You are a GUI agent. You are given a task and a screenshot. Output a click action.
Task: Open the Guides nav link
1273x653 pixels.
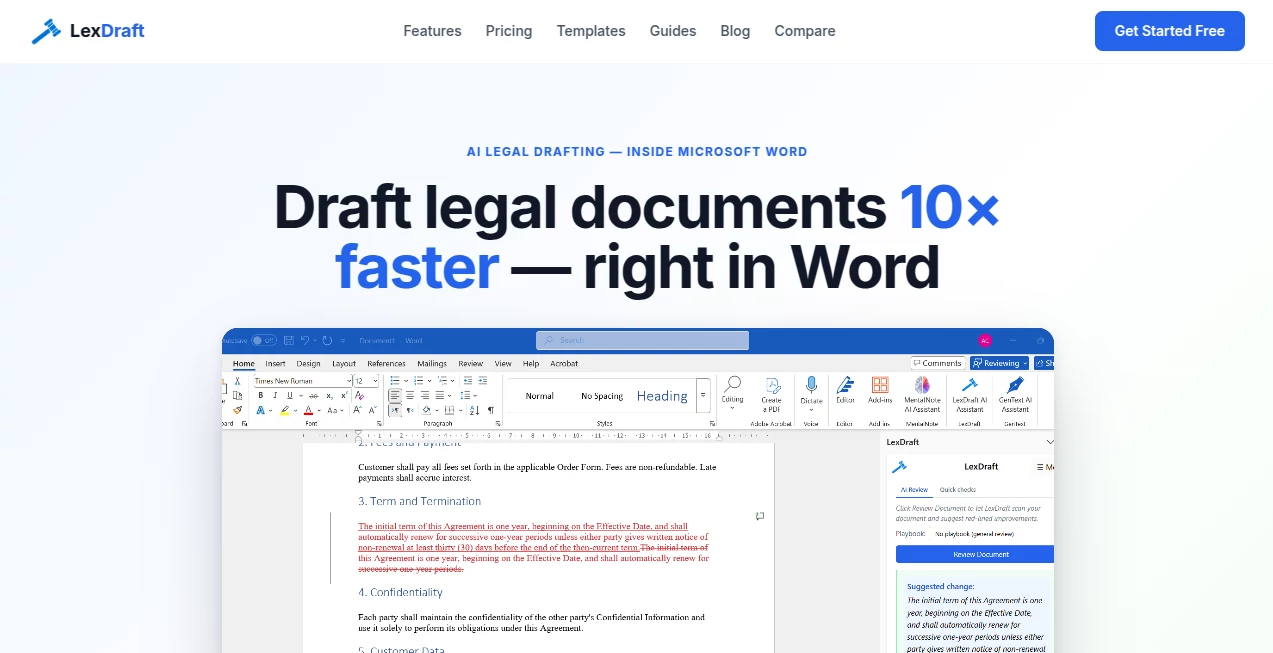(673, 31)
